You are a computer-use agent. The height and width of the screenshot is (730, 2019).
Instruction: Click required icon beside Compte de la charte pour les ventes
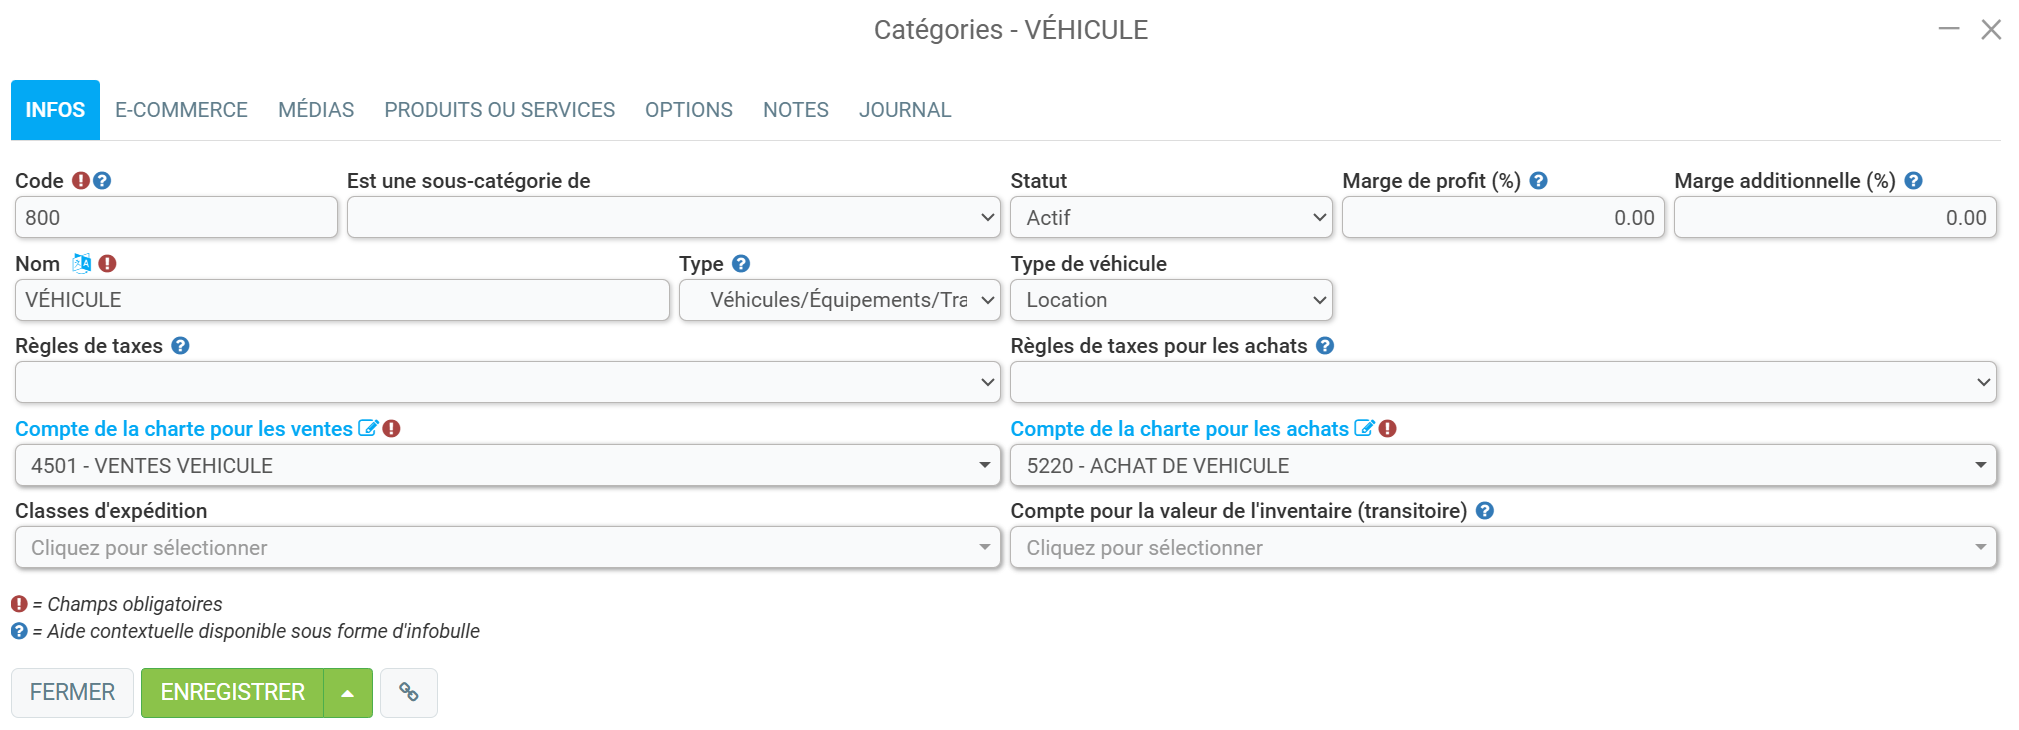point(392,428)
